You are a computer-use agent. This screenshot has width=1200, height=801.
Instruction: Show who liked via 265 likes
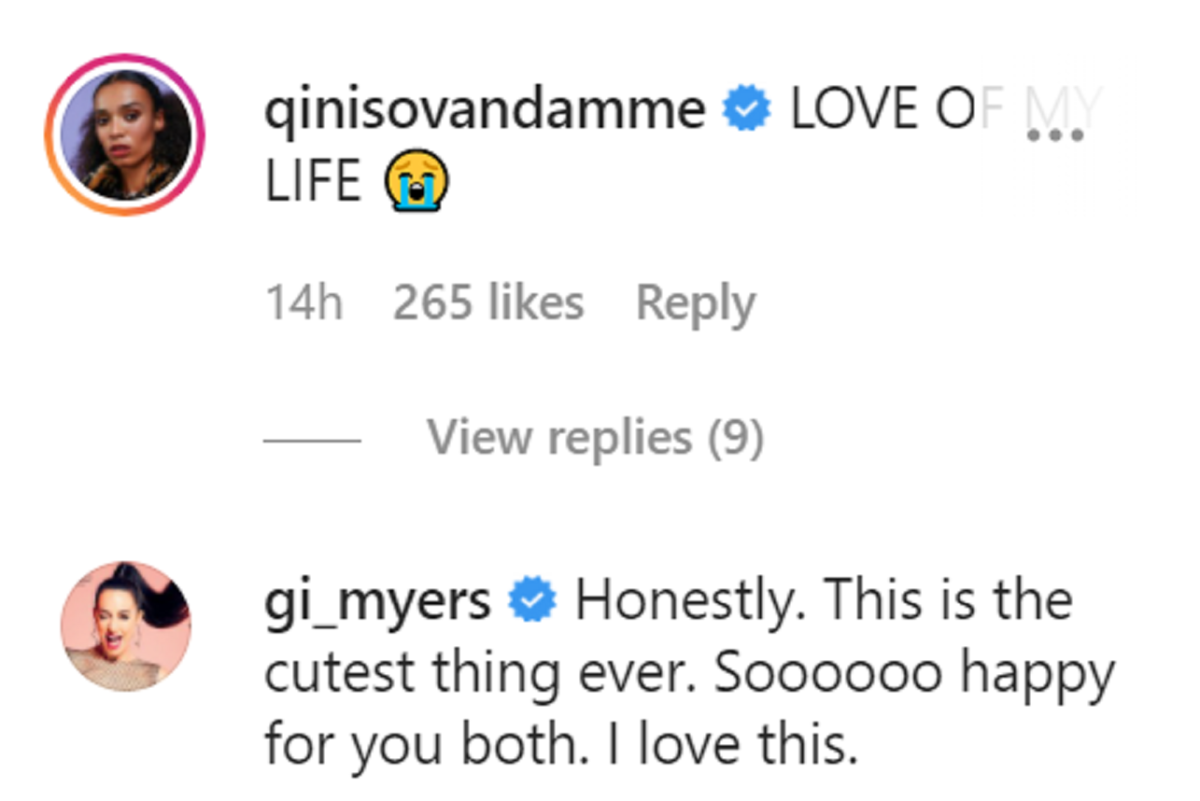(488, 303)
